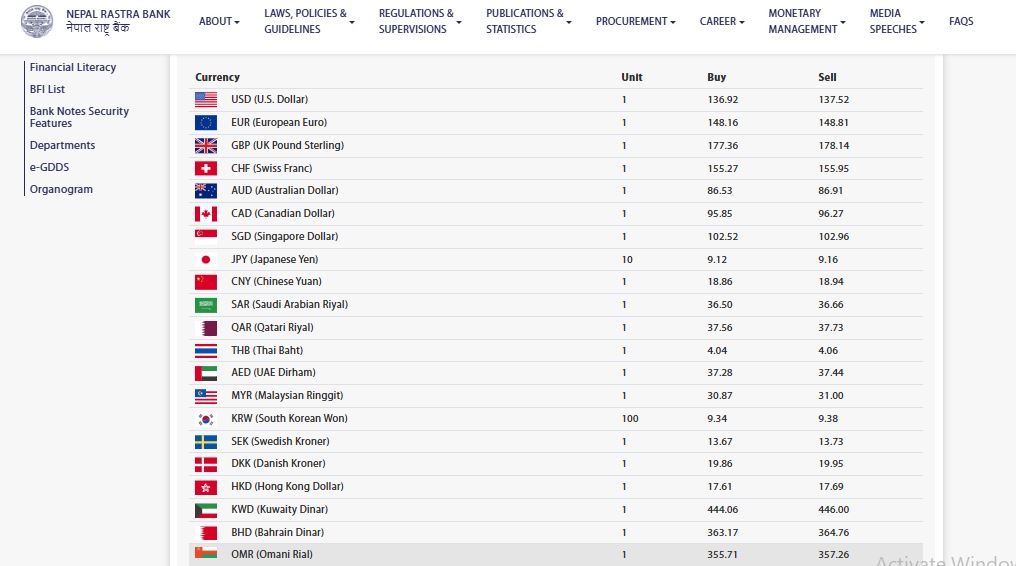Image resolution: width=1016 pixels, height=566 pixels.
Task: Click the UK Pound Sterling flag icon
Action: point(206,145)
